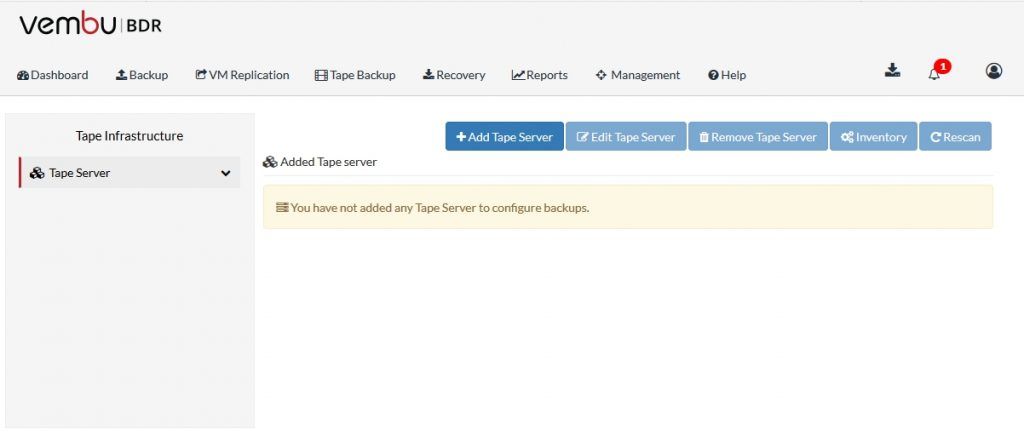This screenshot has width=1024, height=440.
Task: Click the Remove Tape Server button
Action: point(758,136)
